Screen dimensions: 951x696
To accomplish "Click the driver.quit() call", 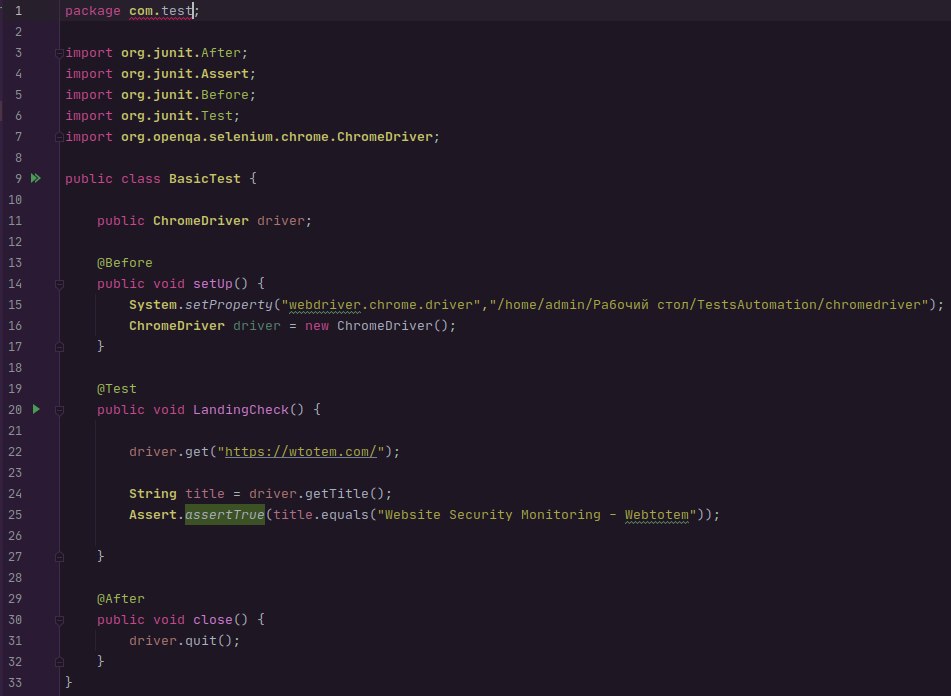I will 184,641.
